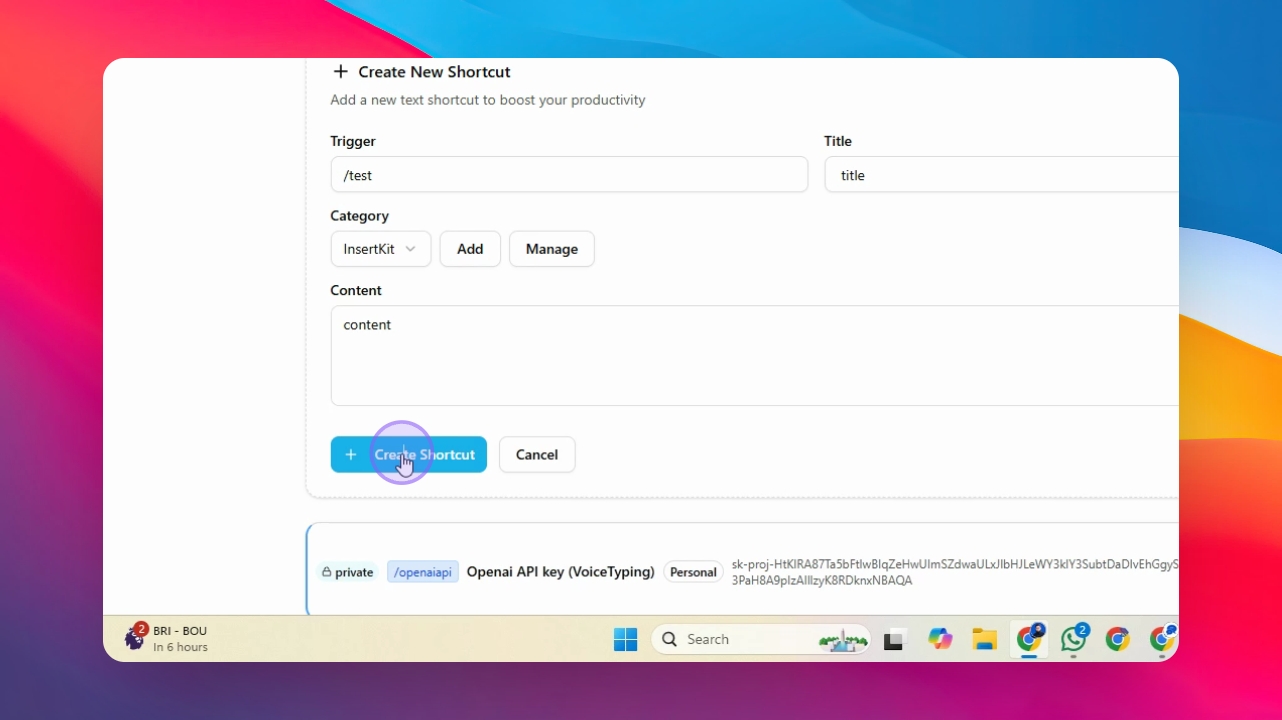This screenshot has width=1282, height=720.
Task: Switch to the active Chrome profile window
Action: [1029, 639]
